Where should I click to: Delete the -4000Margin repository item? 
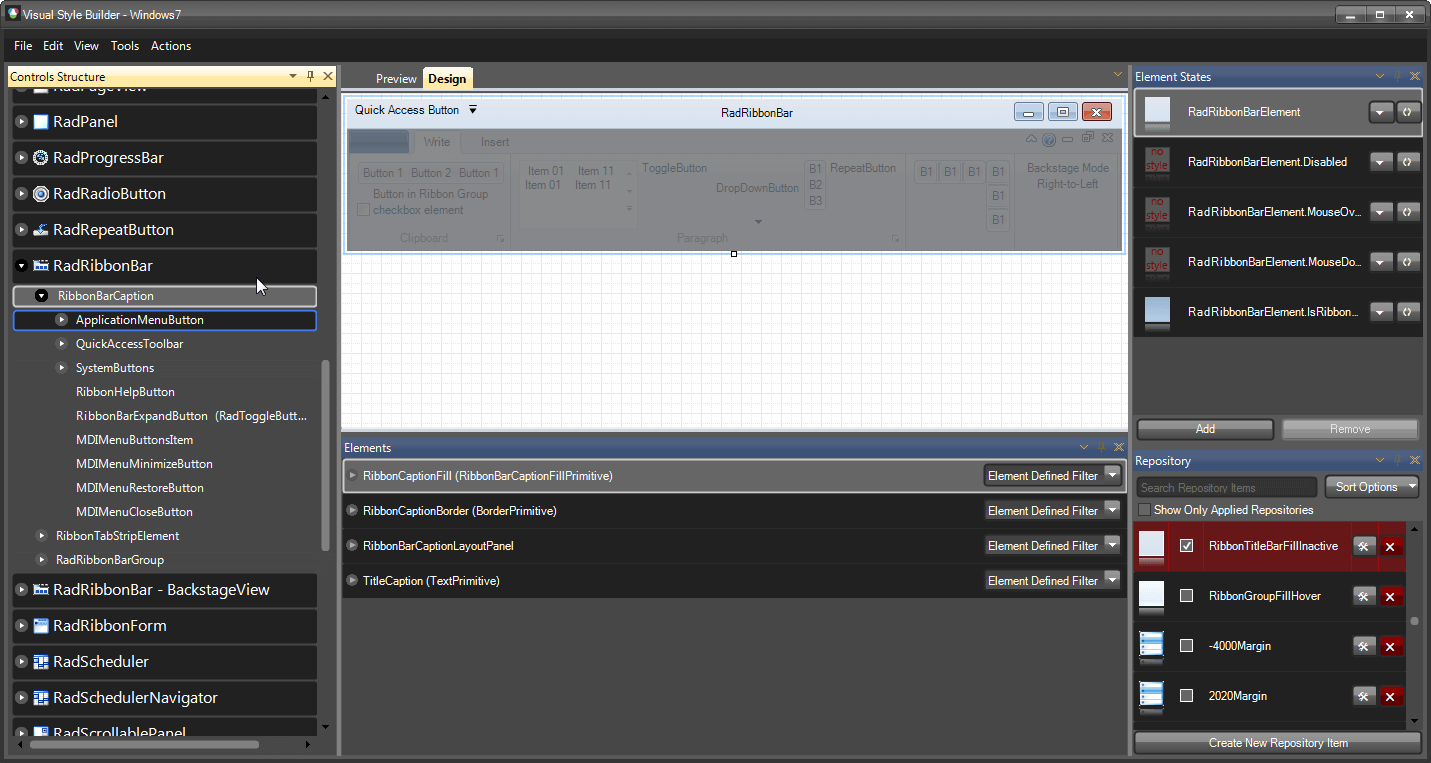[1391, 646]
